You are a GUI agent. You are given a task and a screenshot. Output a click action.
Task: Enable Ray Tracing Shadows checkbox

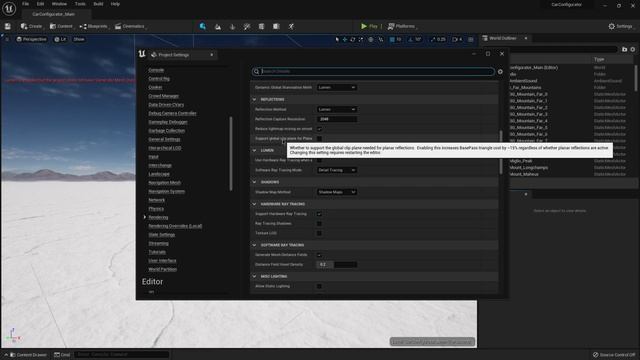pos(319,224)
